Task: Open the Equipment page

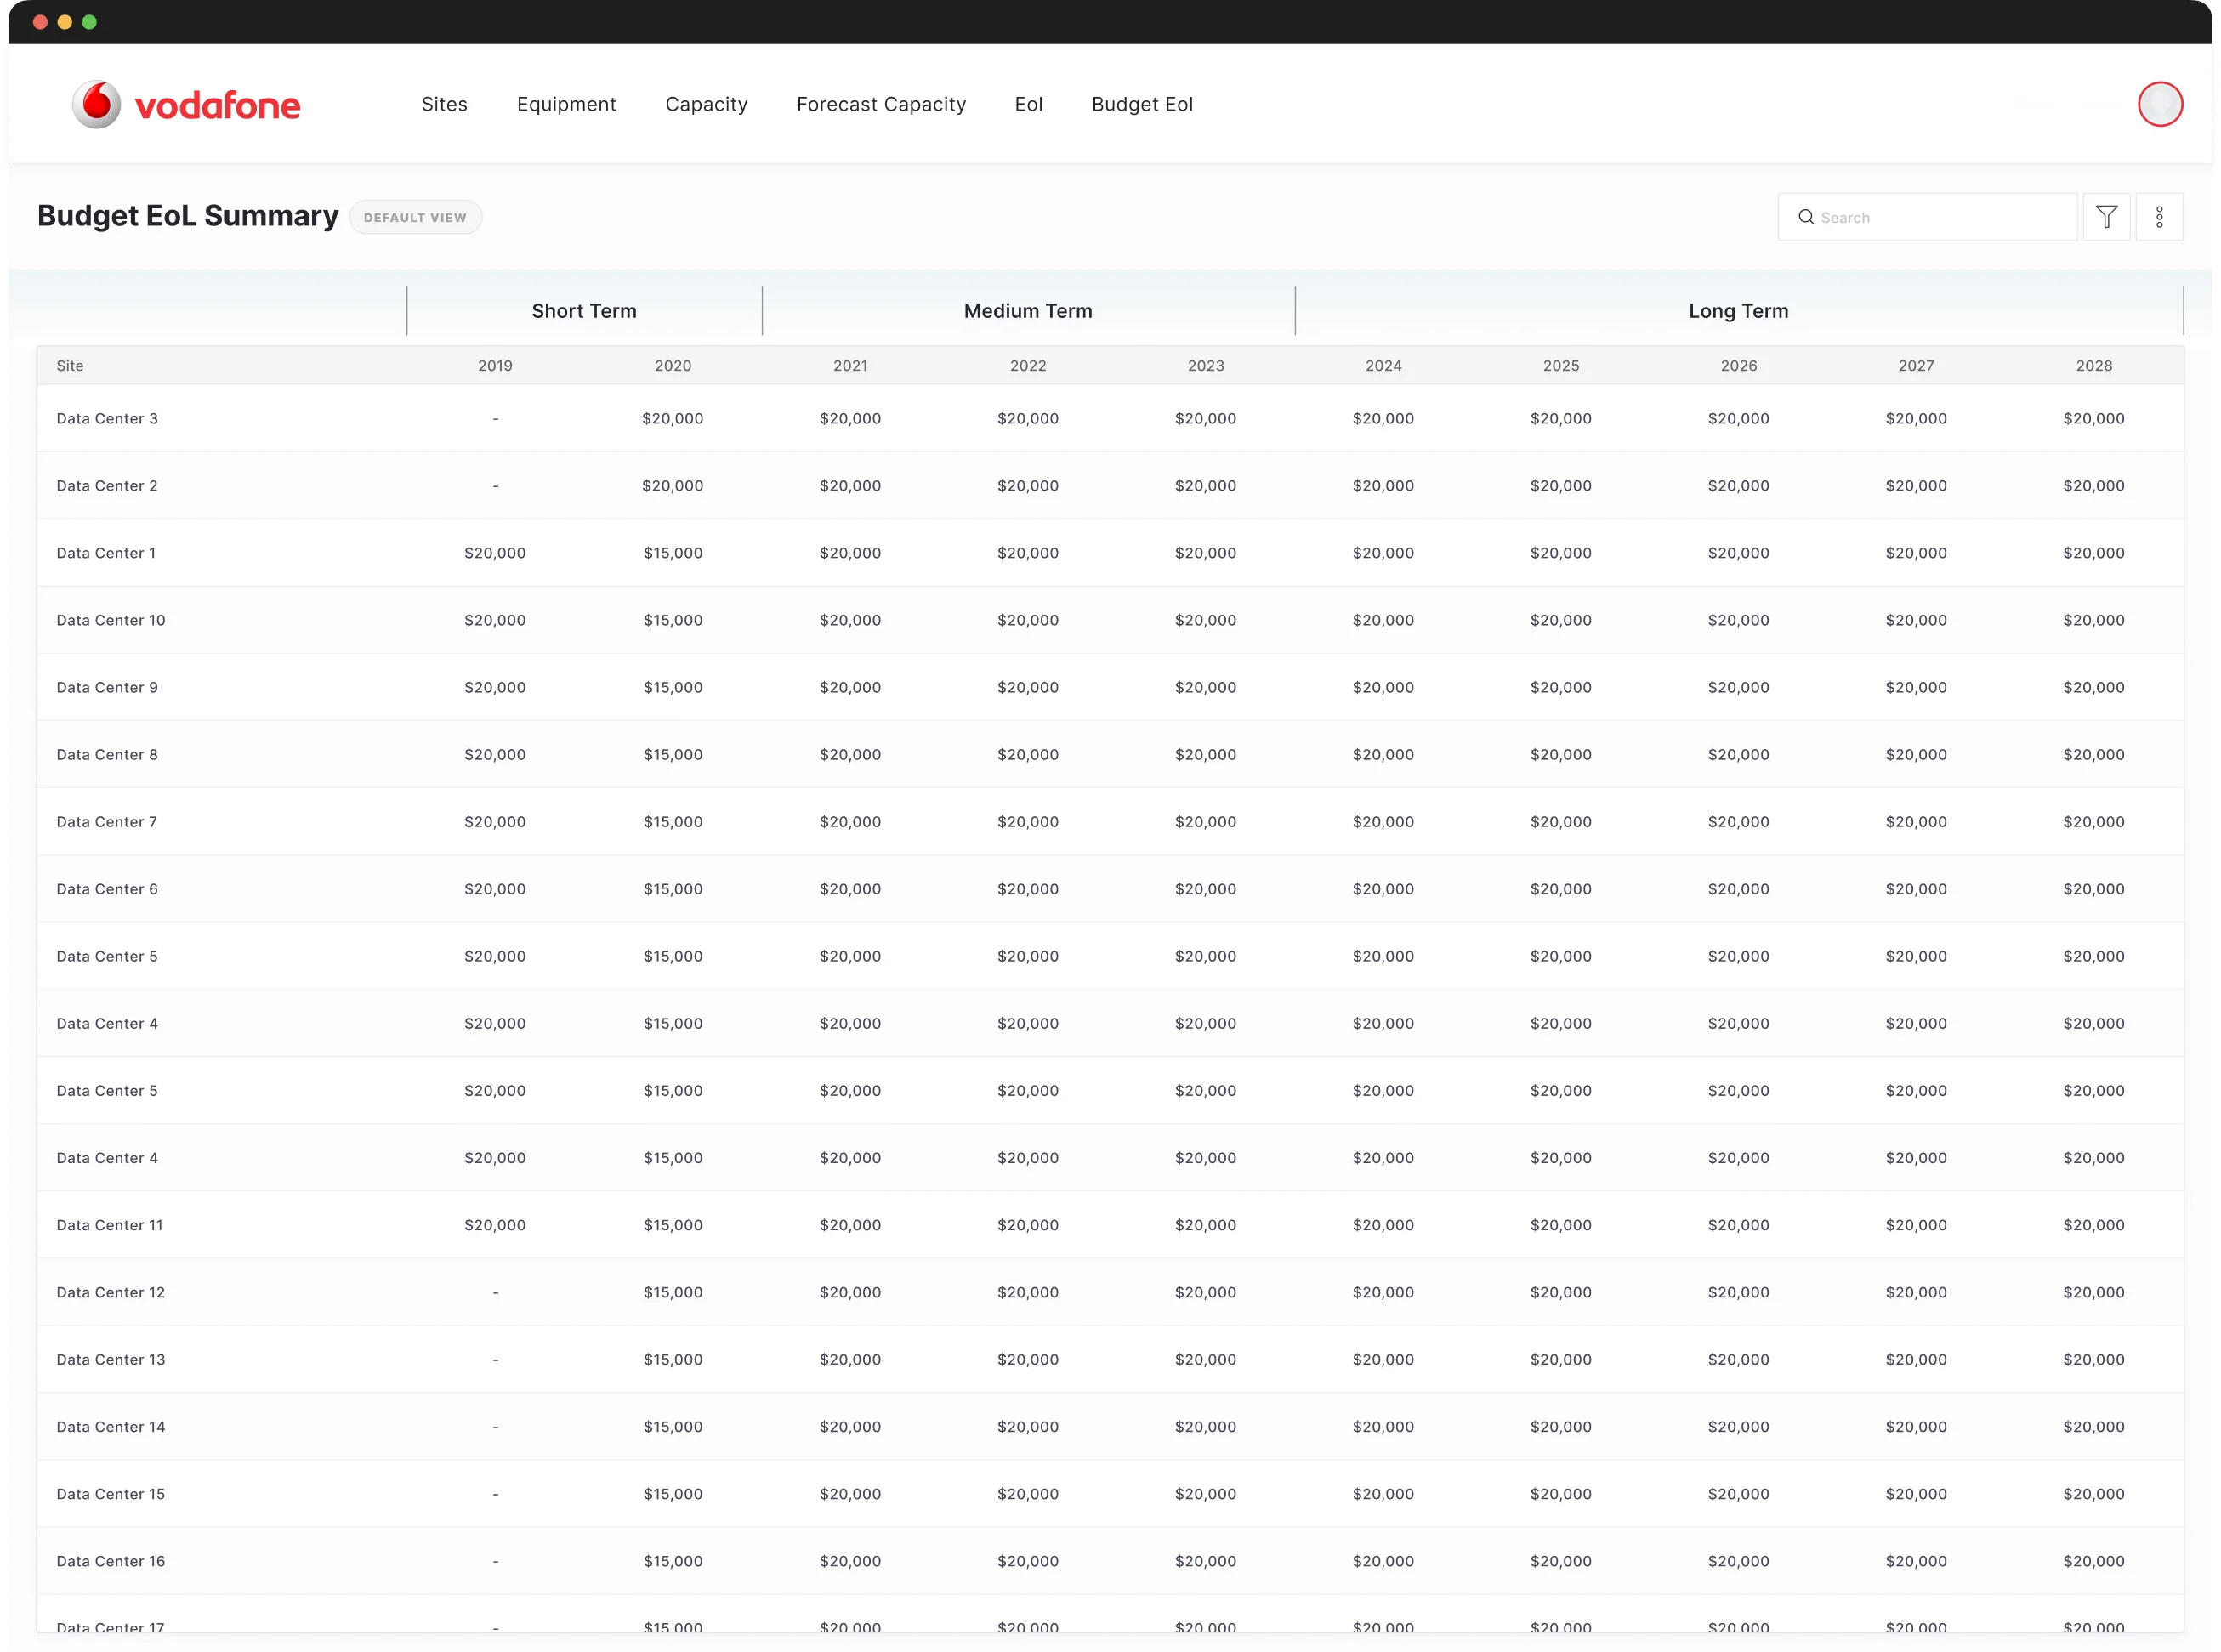Action: coord(566,104)
